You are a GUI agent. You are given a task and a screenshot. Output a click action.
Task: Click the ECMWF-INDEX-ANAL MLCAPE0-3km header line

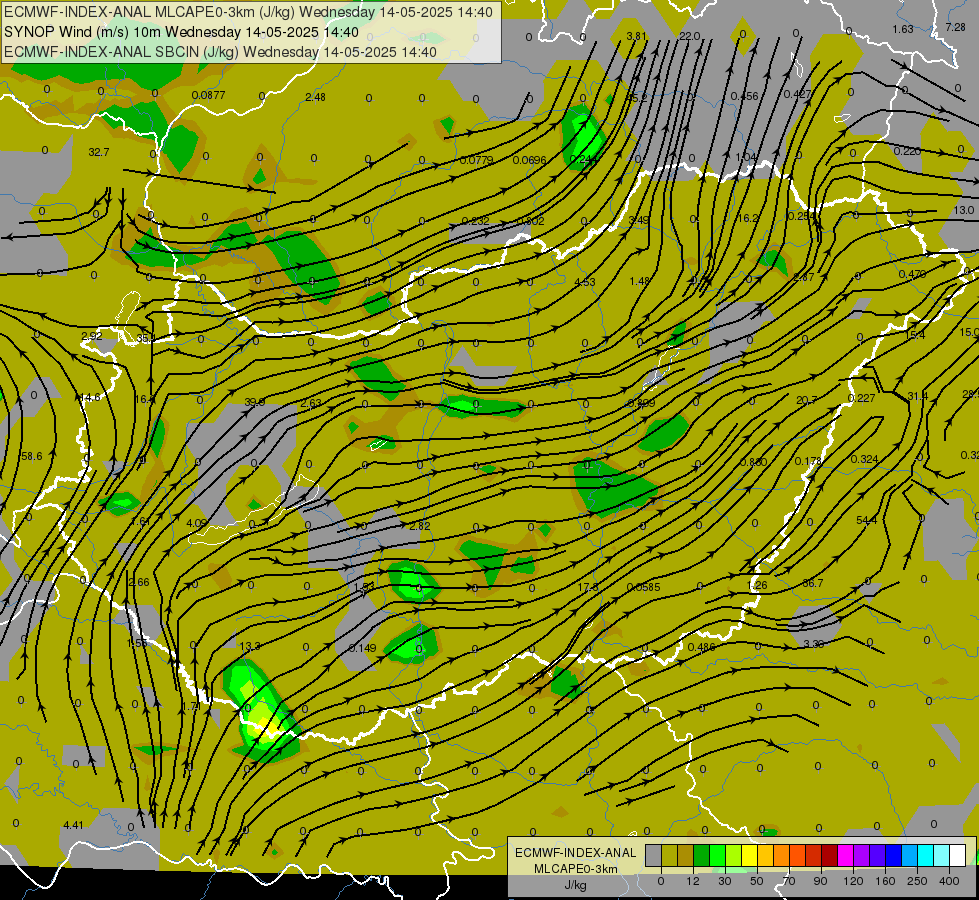coord(248,12)
